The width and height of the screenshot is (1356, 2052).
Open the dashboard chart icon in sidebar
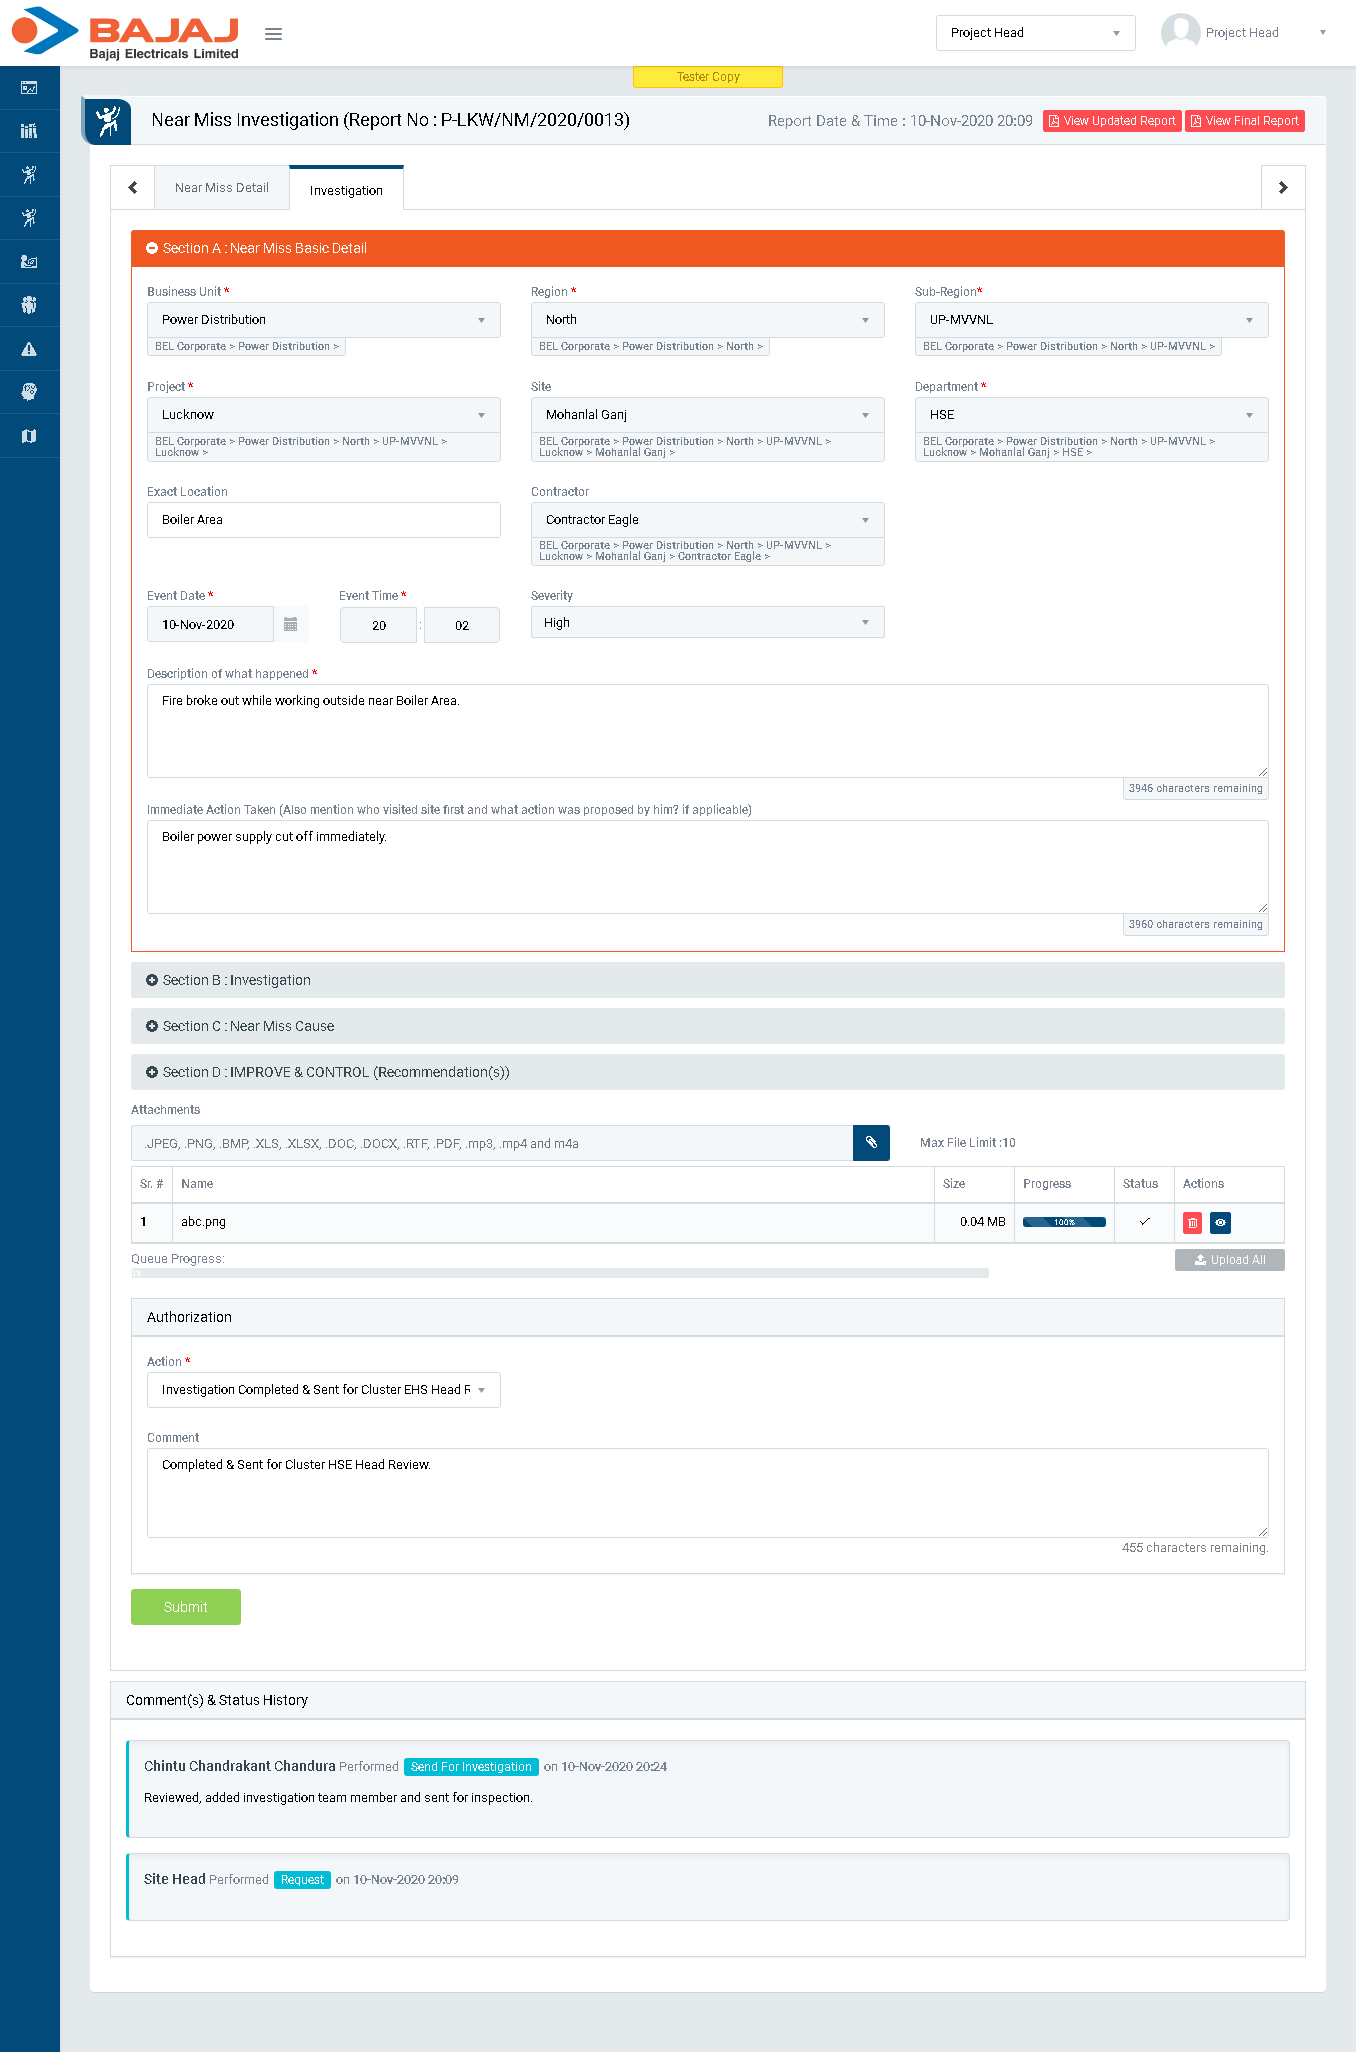click(x=29, y=88)
